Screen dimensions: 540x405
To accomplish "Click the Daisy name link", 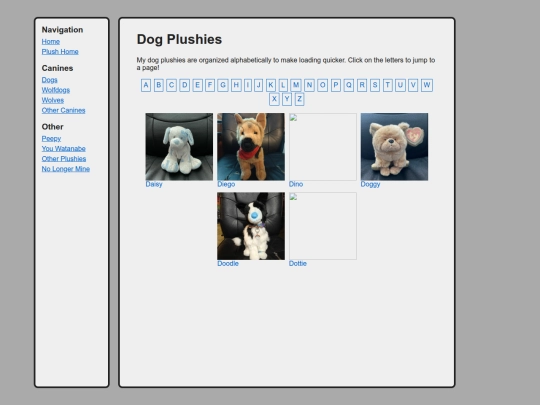I will pos(154,184).
